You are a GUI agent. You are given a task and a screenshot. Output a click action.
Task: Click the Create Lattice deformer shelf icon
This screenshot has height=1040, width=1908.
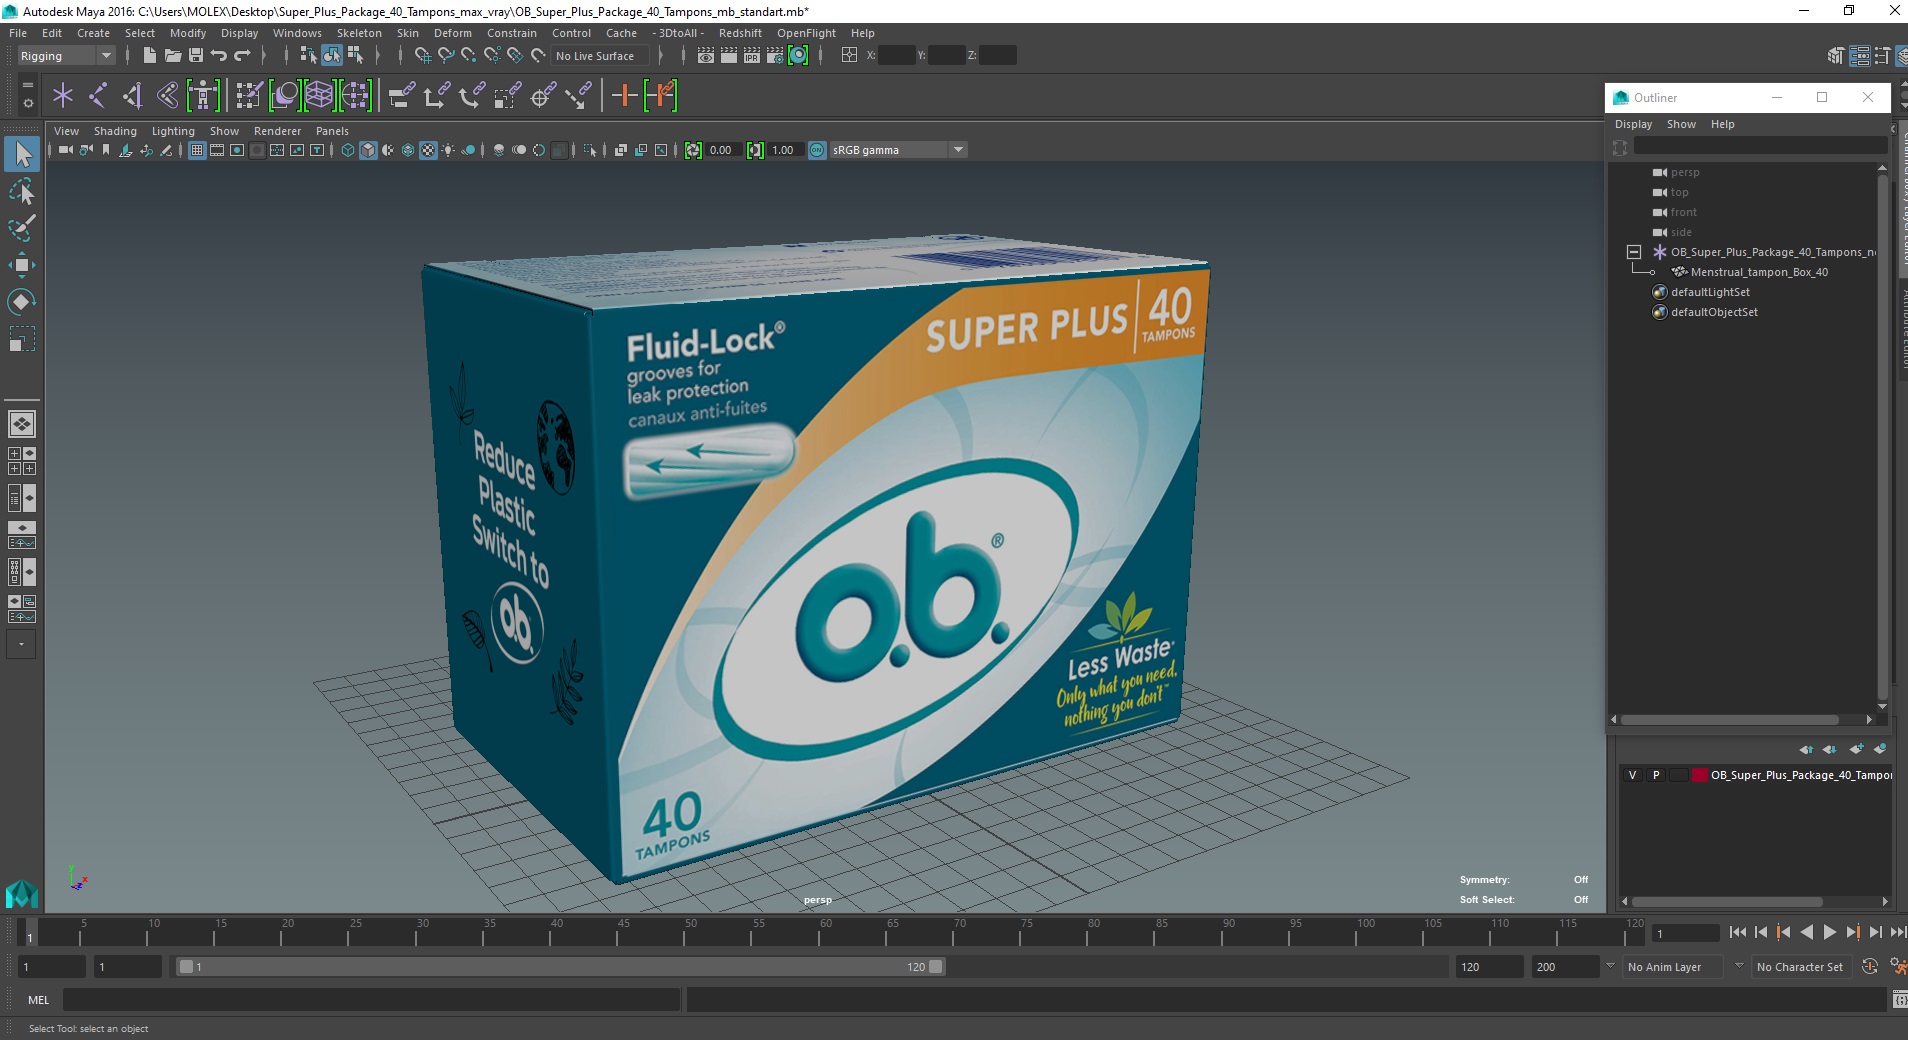click(319, 96)
